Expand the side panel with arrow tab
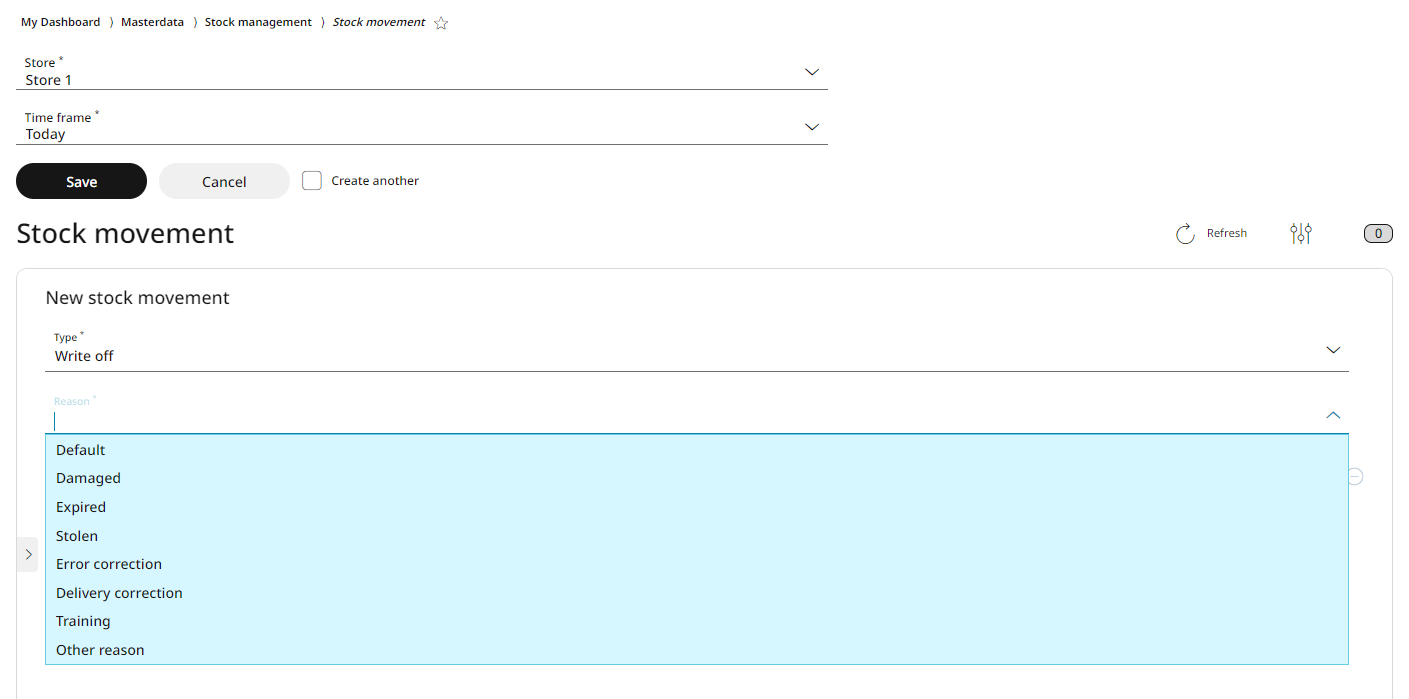 tap(28, 554)
